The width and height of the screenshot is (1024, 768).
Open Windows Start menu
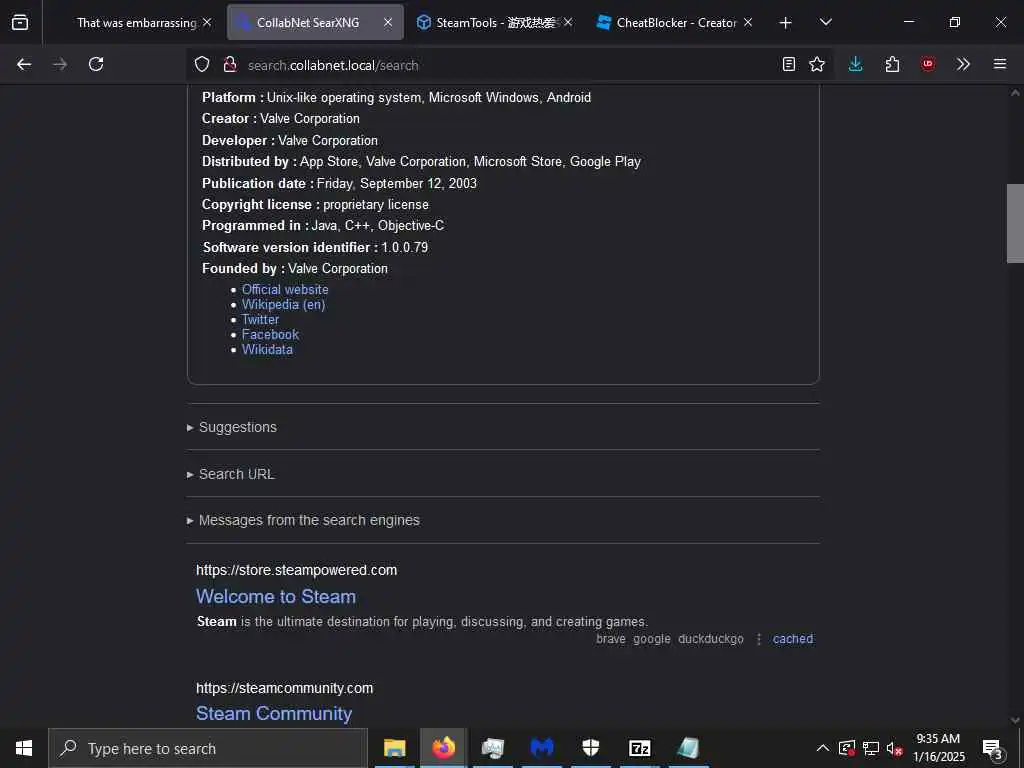[24, 748]
